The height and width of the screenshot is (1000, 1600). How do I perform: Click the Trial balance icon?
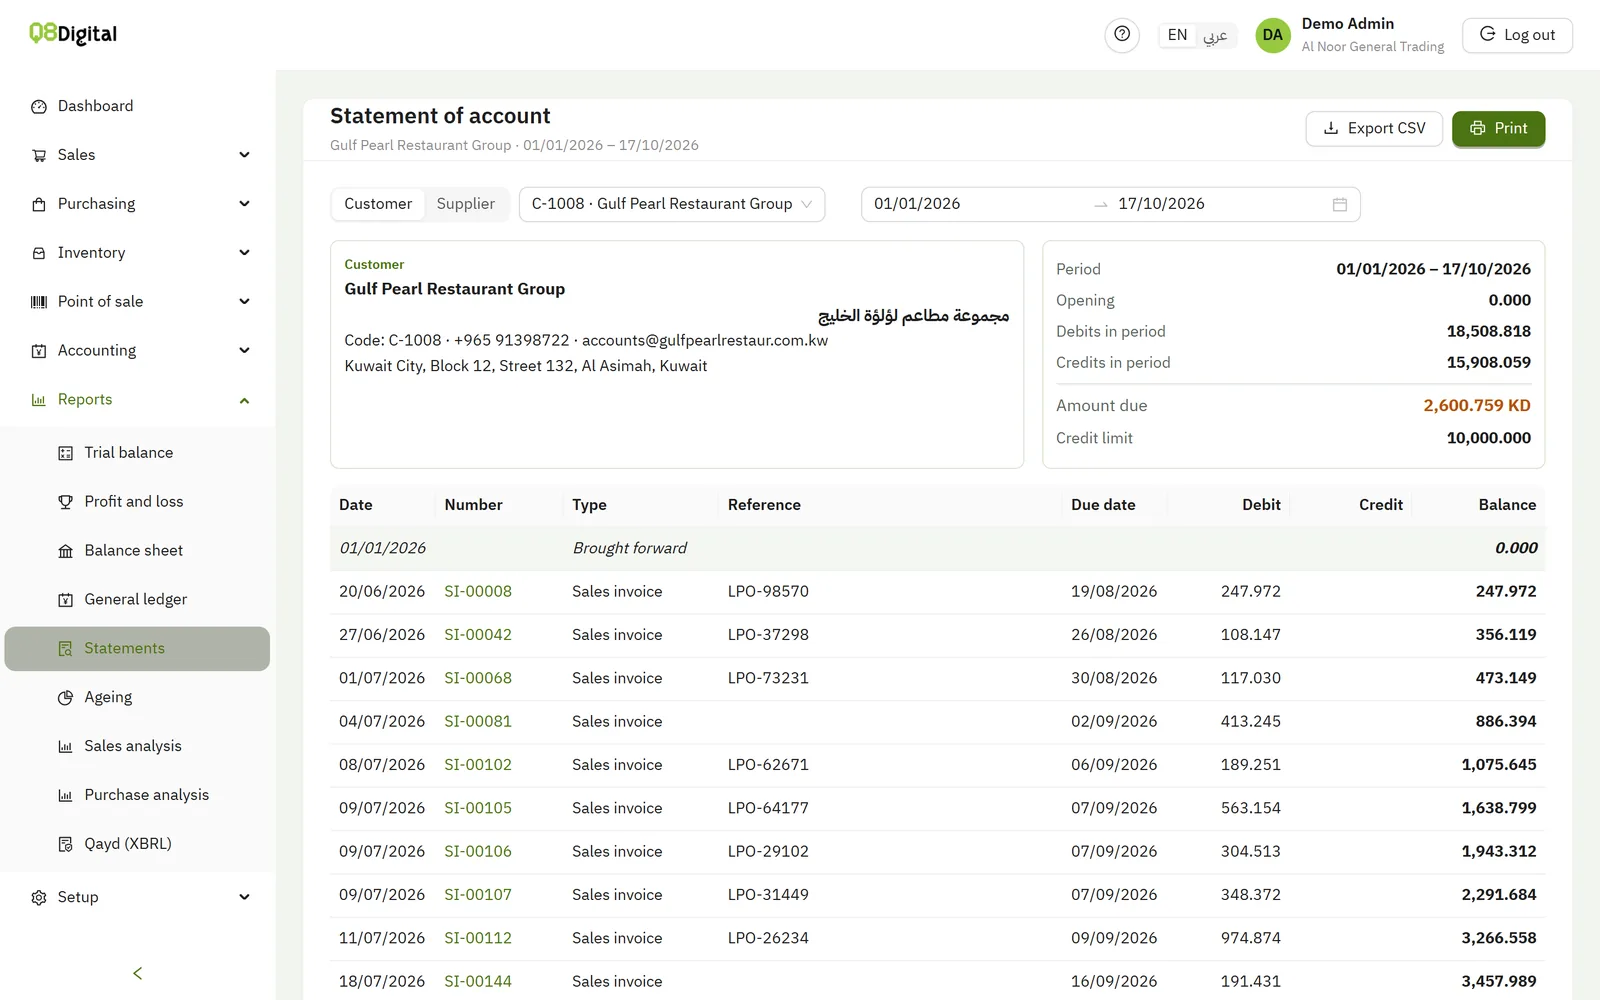pos(66,453)
